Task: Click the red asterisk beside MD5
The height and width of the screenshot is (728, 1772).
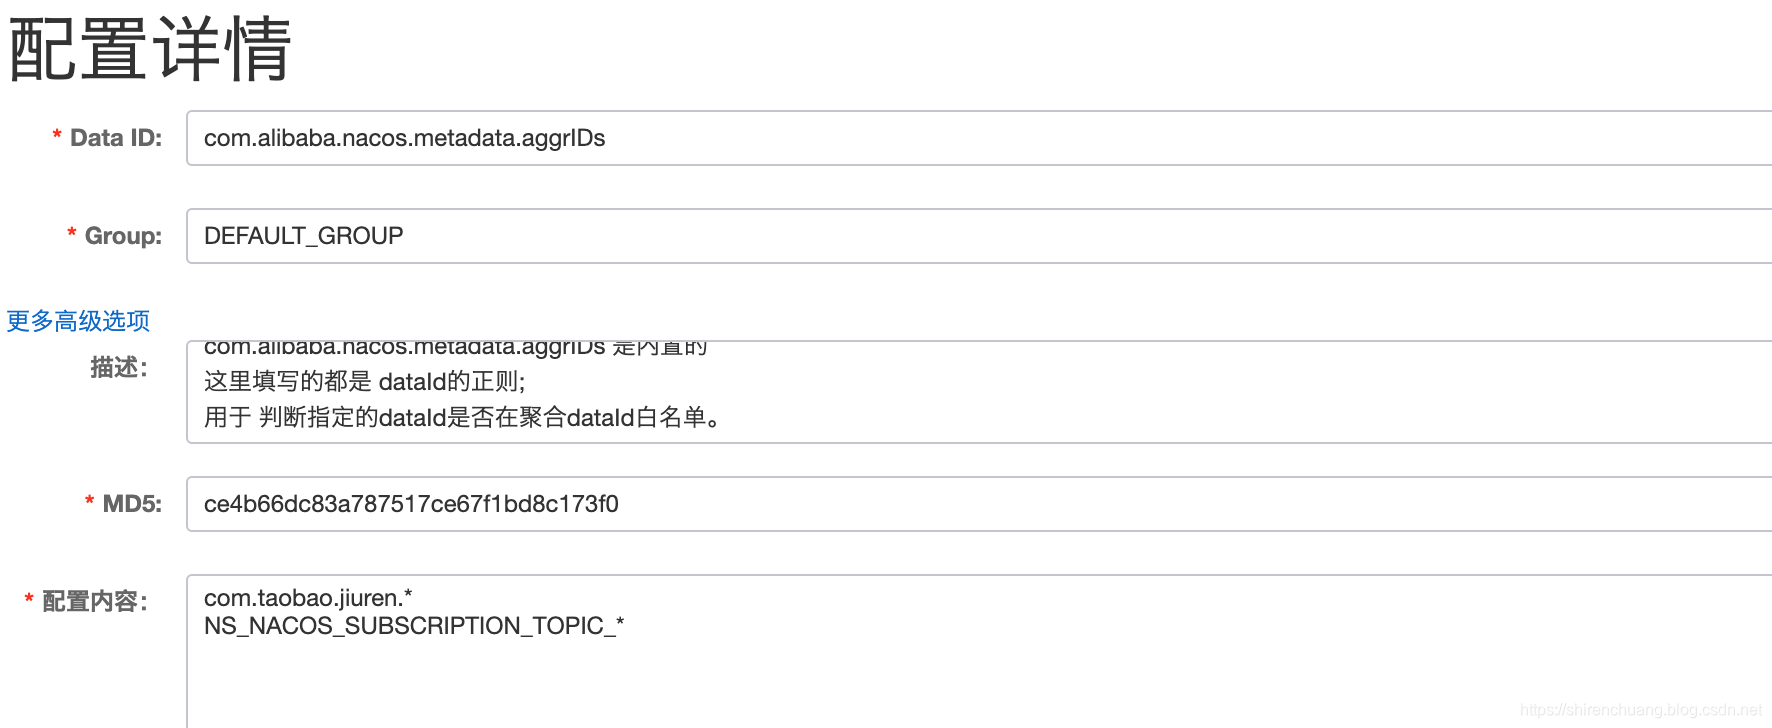Action: 90,502
